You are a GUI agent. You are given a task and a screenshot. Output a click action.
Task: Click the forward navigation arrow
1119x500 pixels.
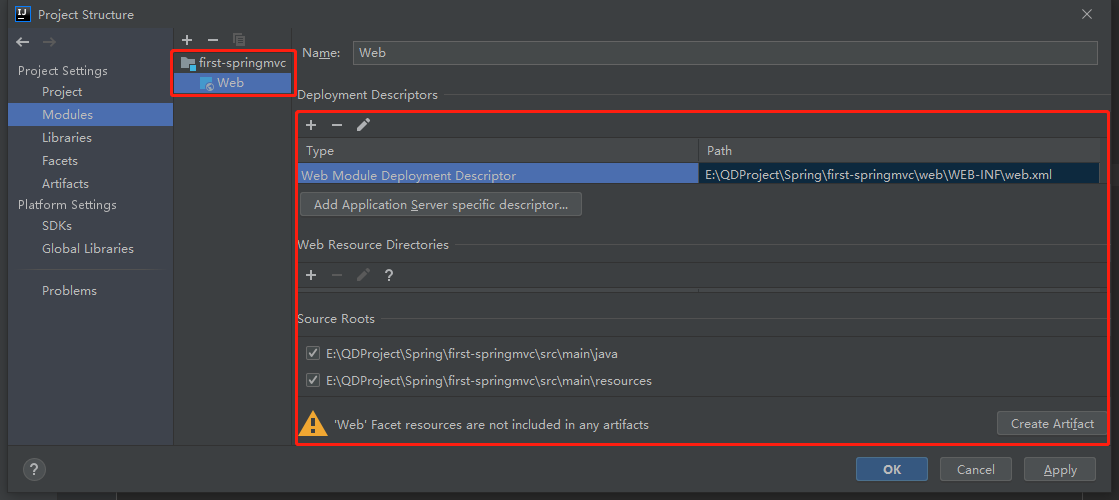49,42
